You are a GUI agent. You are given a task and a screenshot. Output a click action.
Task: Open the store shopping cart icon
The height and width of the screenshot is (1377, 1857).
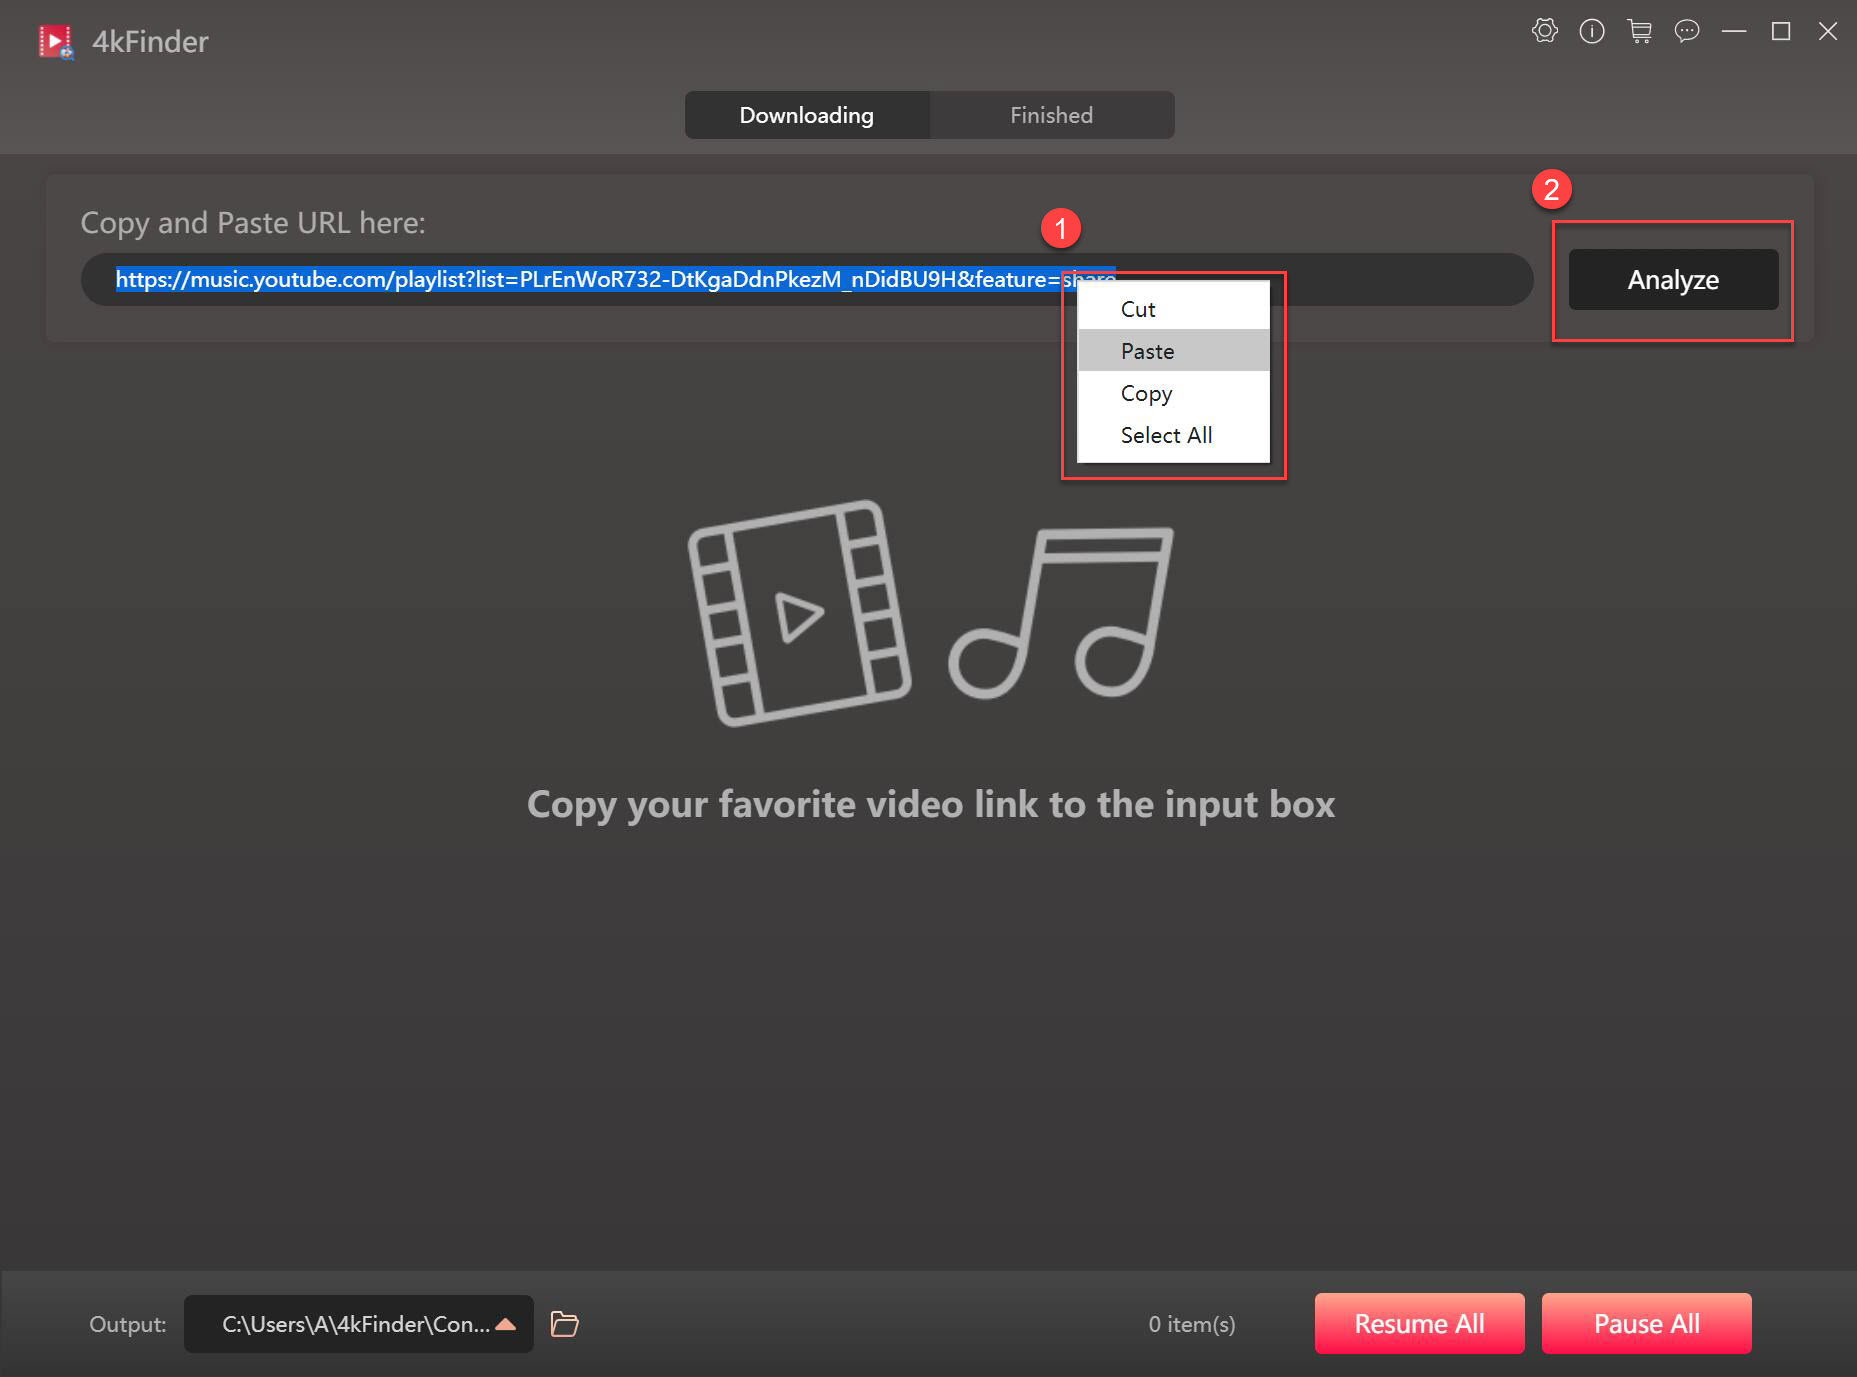(1640, 31)
